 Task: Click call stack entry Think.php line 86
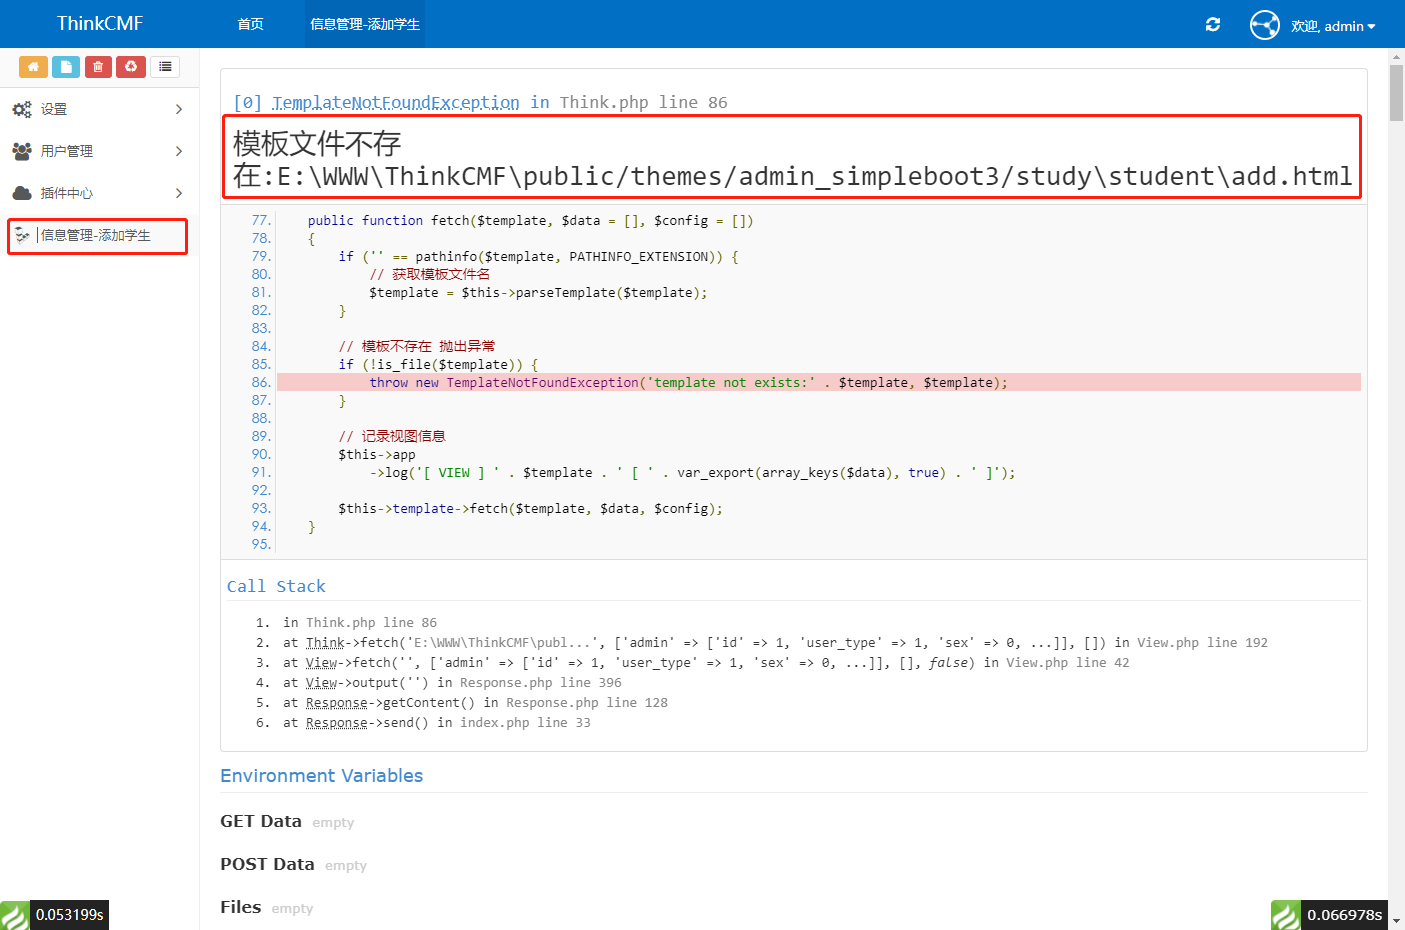coord(360,622)
